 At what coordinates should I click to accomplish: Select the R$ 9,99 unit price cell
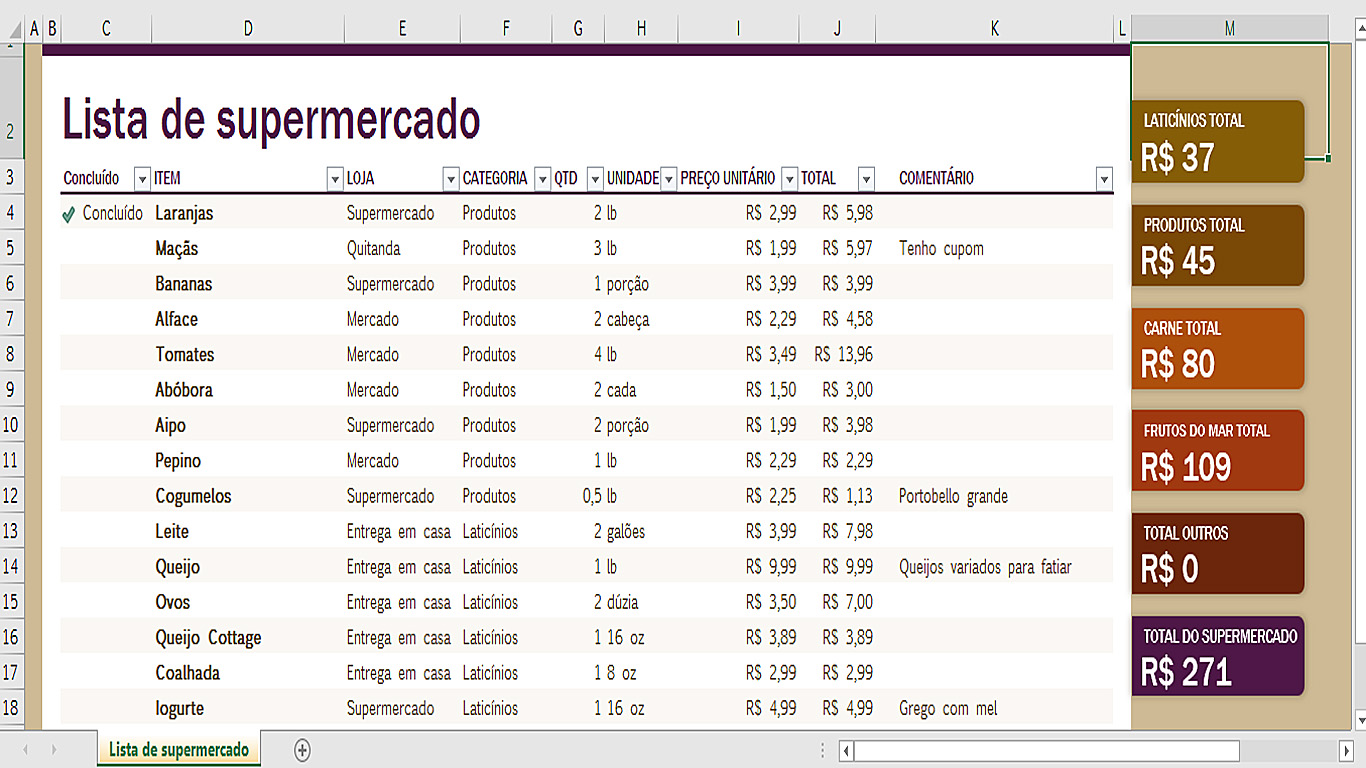pyautogui.click(x=739, y=567)
